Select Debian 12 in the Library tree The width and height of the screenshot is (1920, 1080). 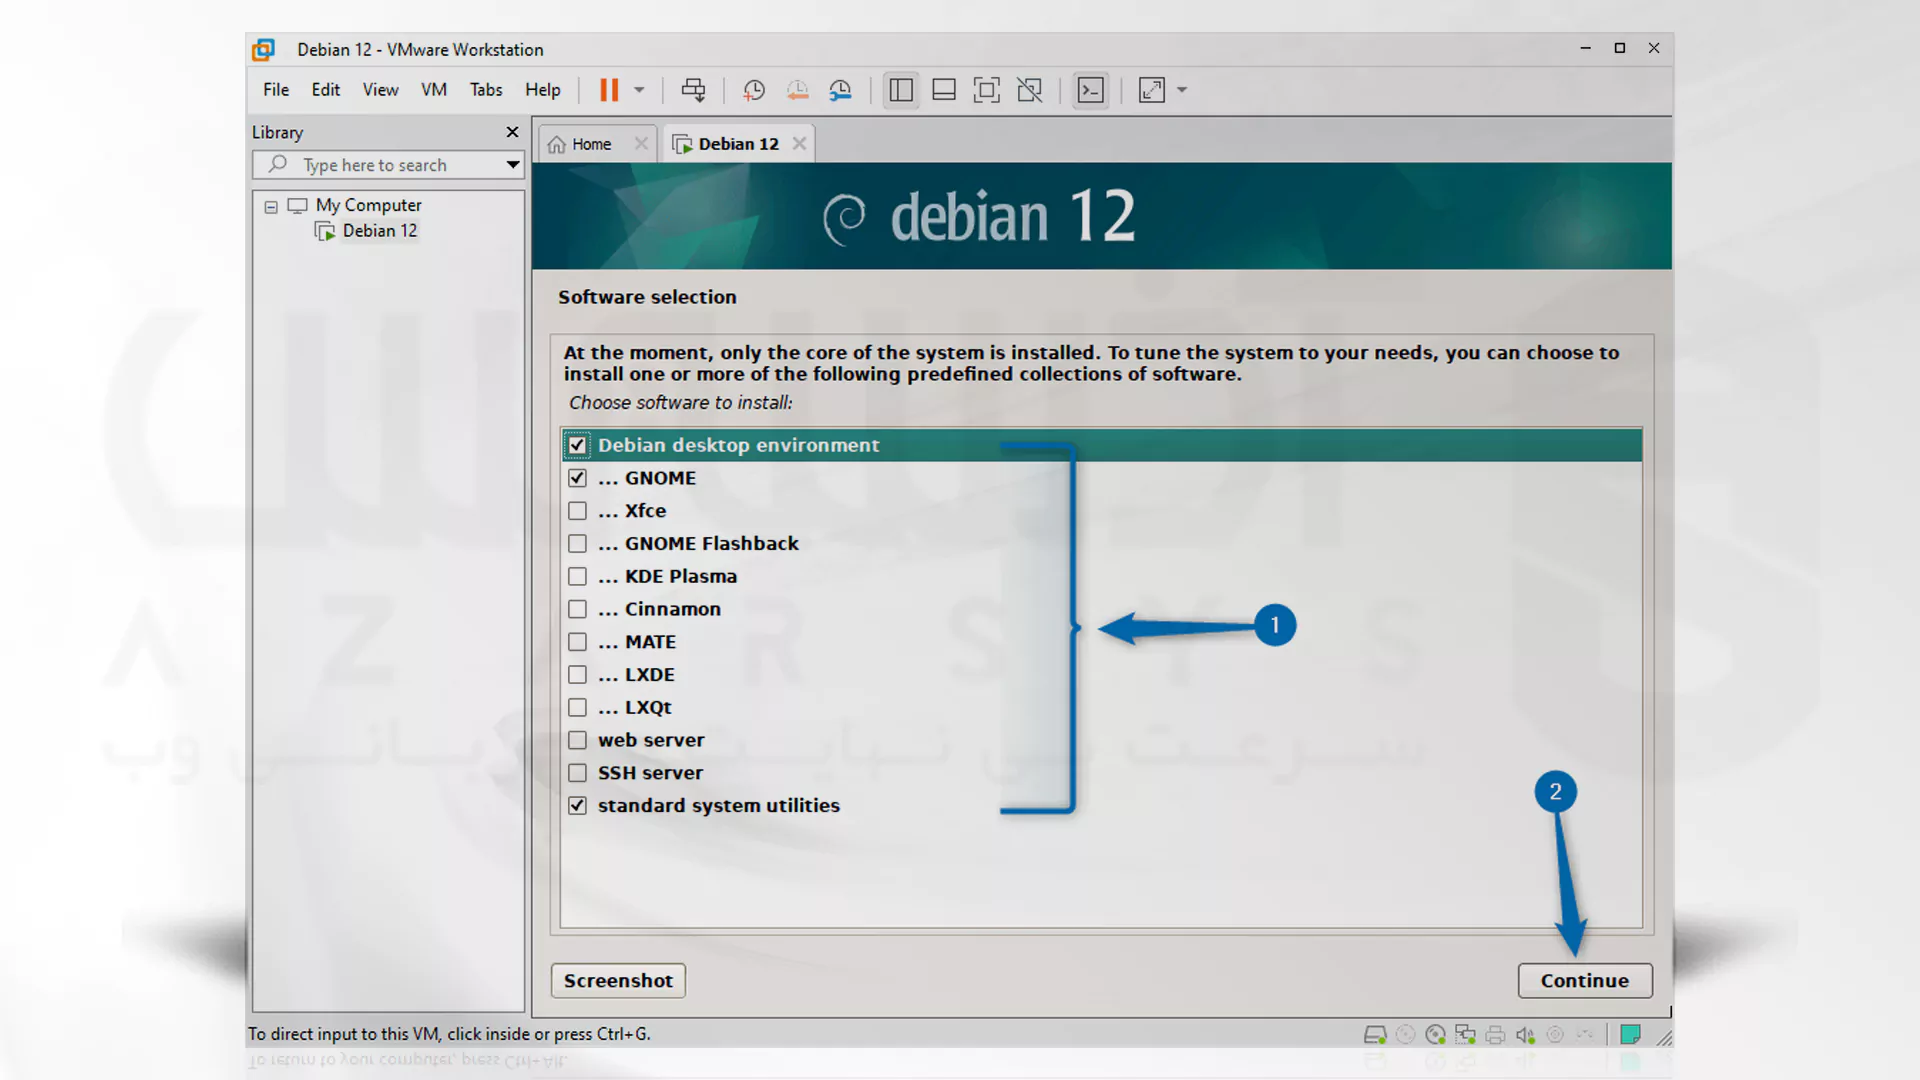[379, 231]
